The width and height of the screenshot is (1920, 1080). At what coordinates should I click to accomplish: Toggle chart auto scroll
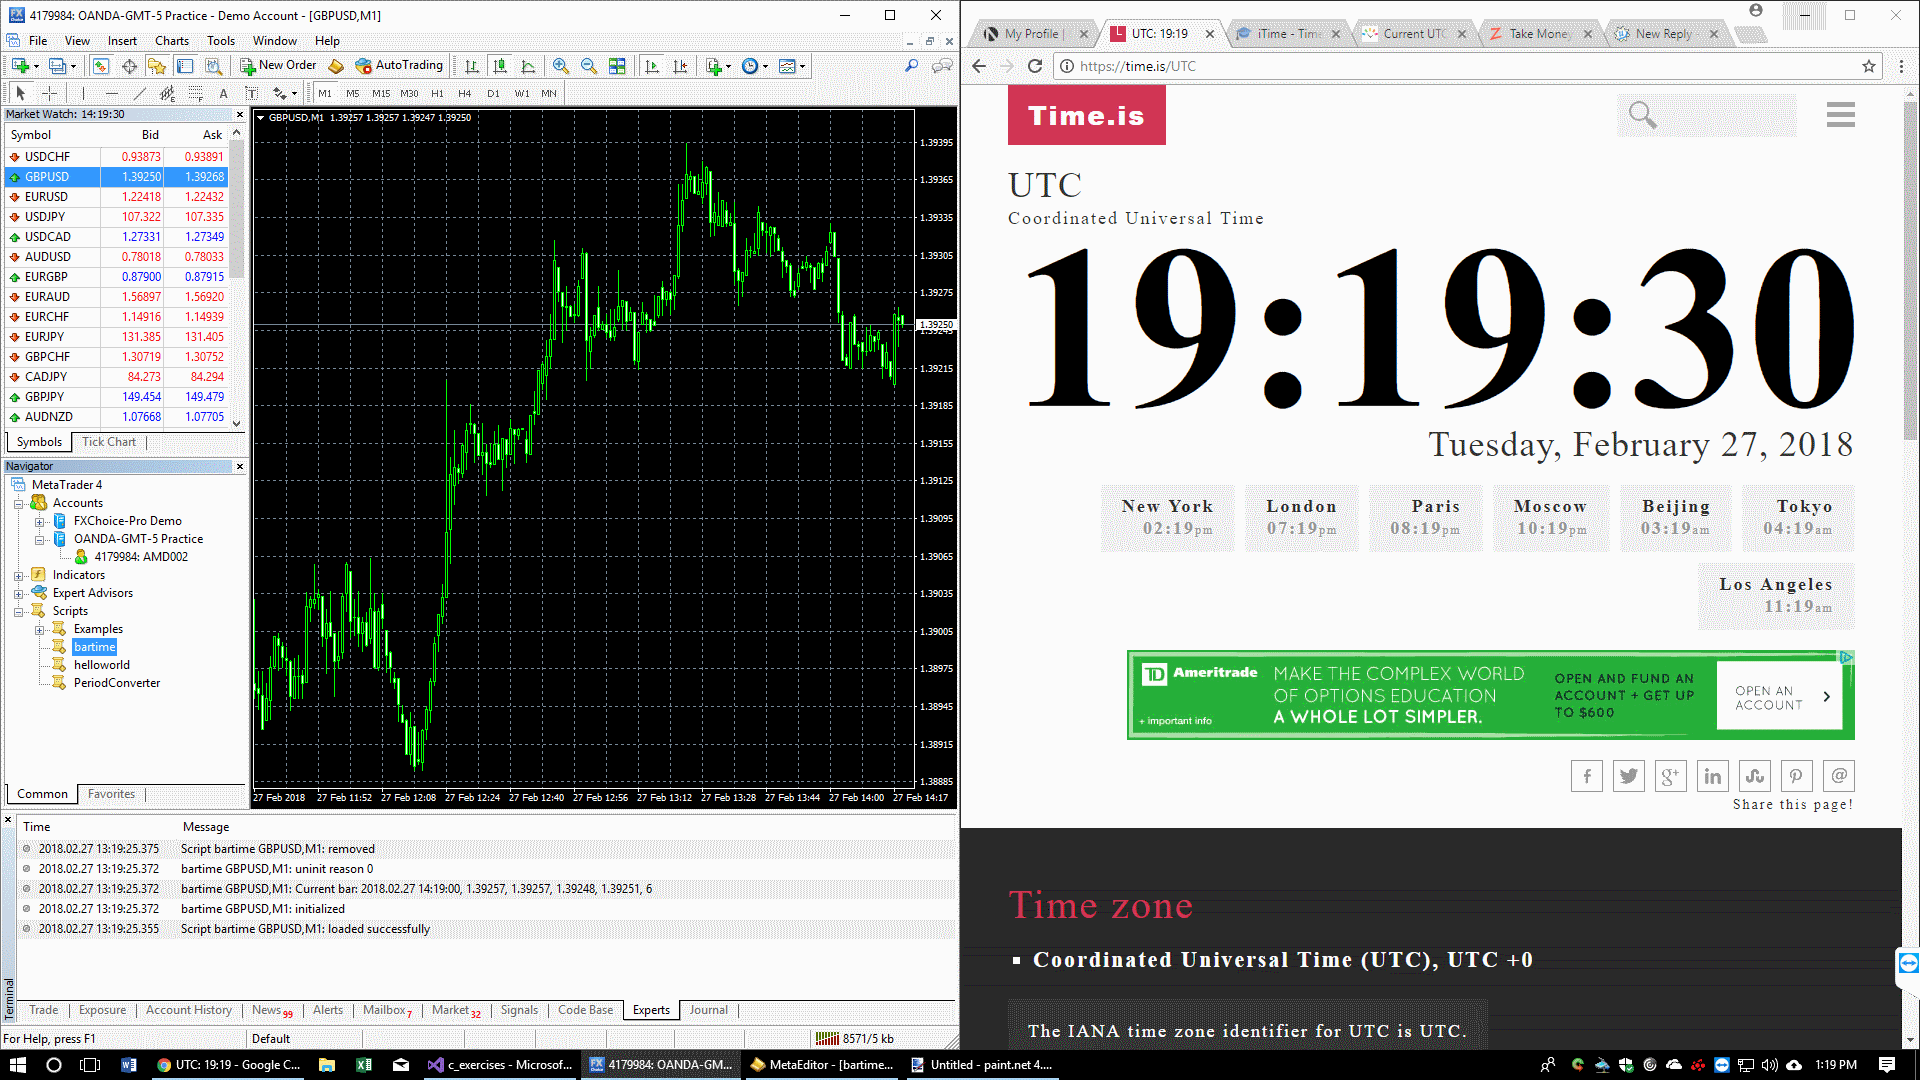(652, 66)
